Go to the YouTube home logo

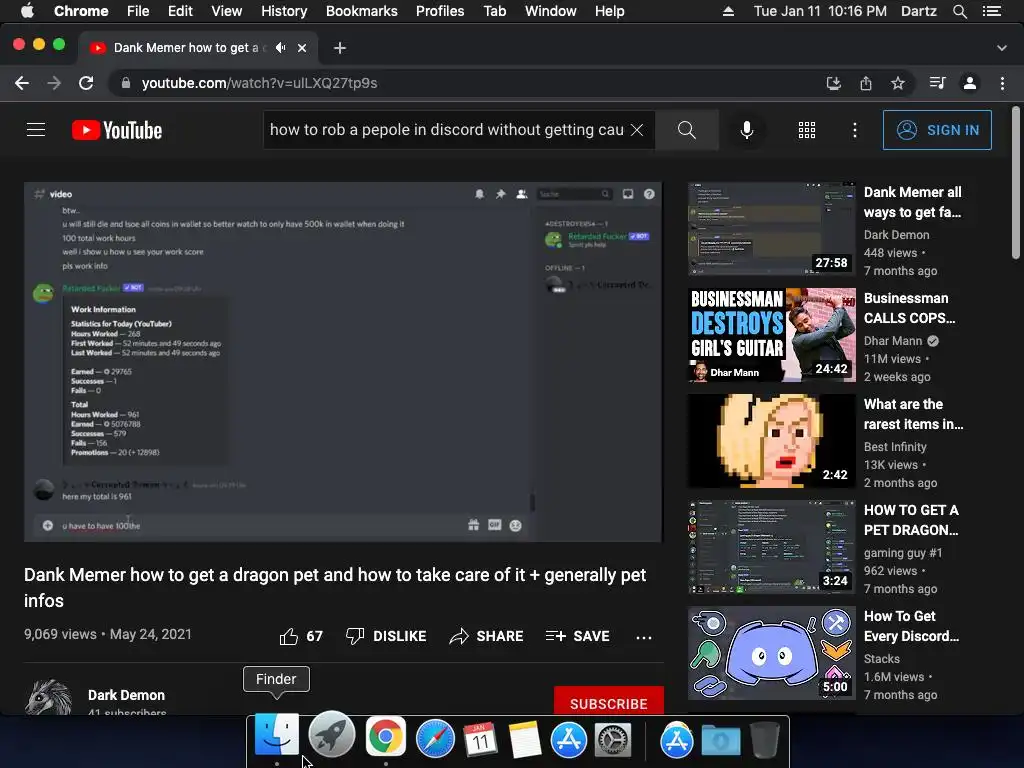[117, 130]
